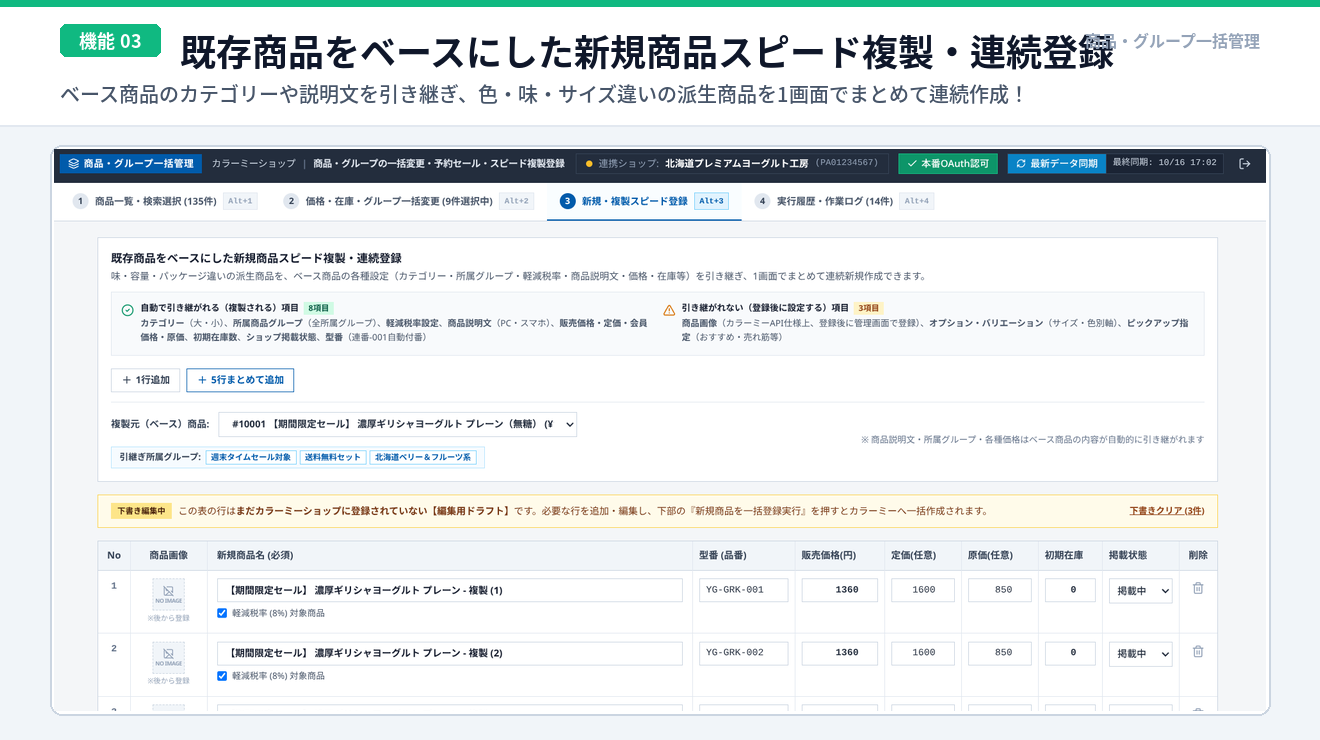Click model number field YG-GRK-001
This screenshot has width=1320, height=740.
[x=744, y=590]
